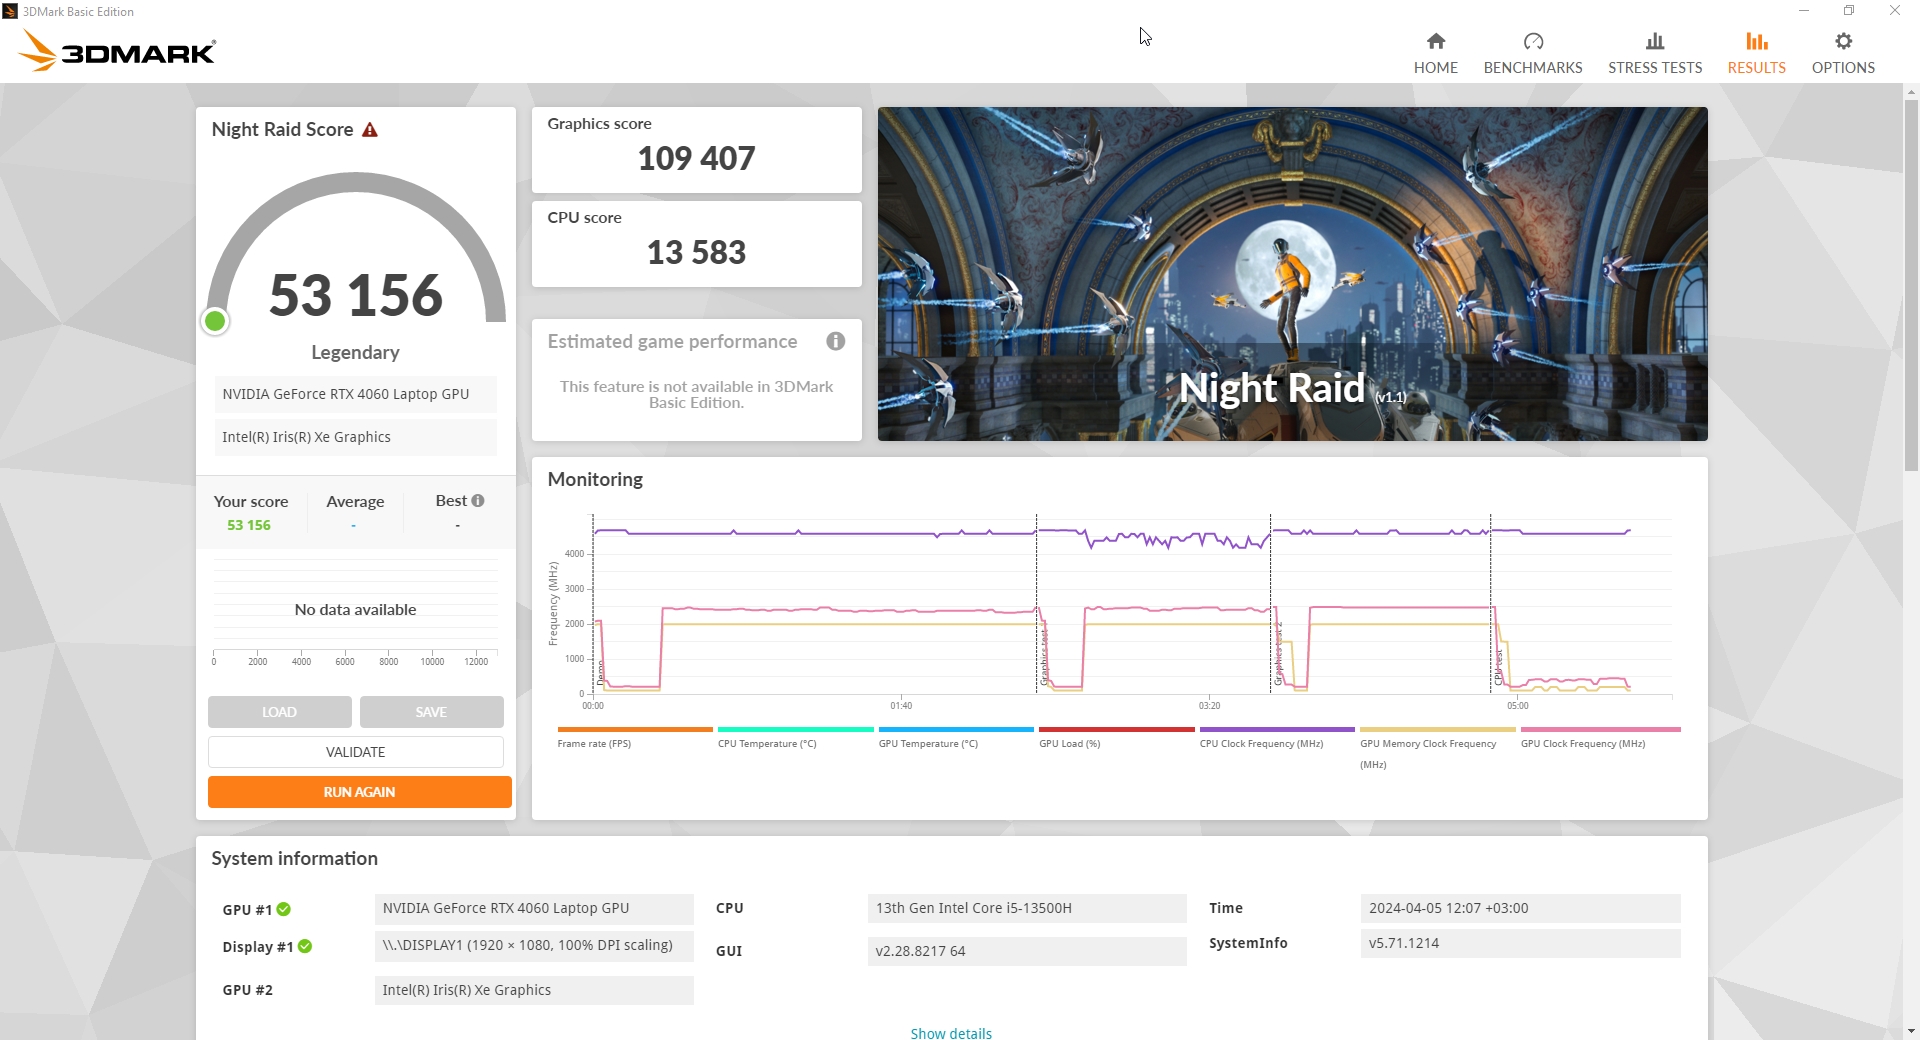Viewport: 1920px width, 1040px height.
Task: Click the Benchmarks gauge icon
Action: [1533, 41]
